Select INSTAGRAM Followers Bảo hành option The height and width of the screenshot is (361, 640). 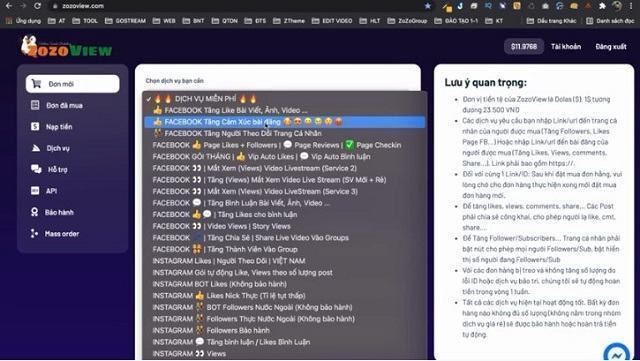pyautogui.click(x=284, y=330)
